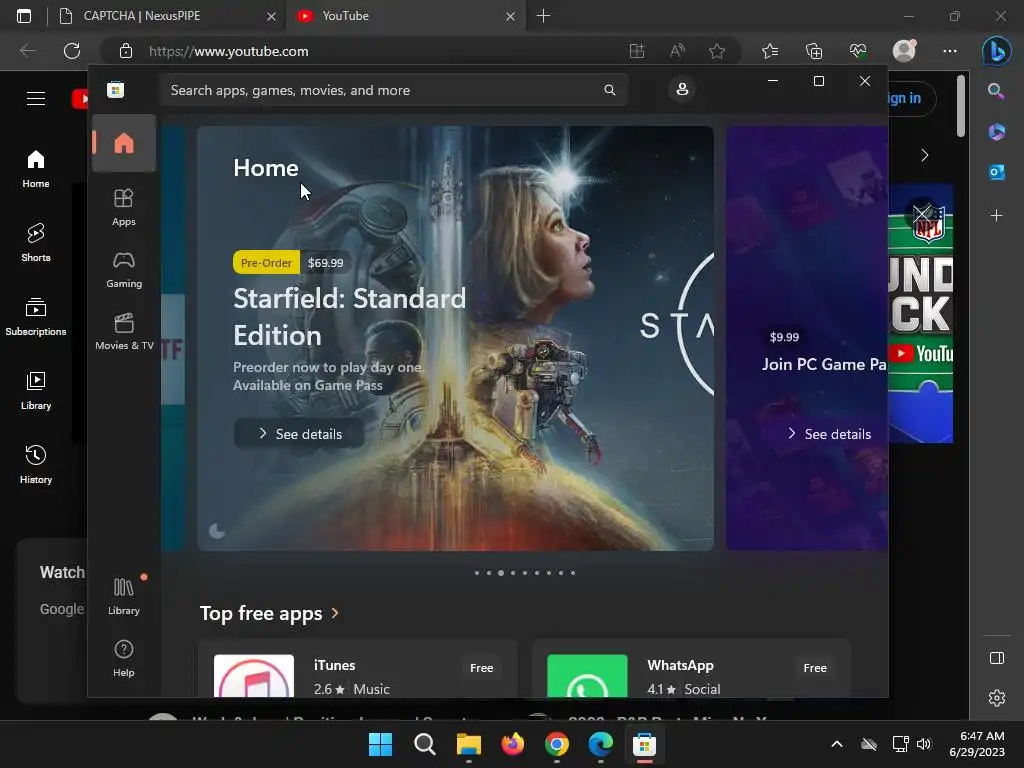Click the YouTube next chevron arrow
Viewport: 1024px width, 768px height.
click(925, 155)
